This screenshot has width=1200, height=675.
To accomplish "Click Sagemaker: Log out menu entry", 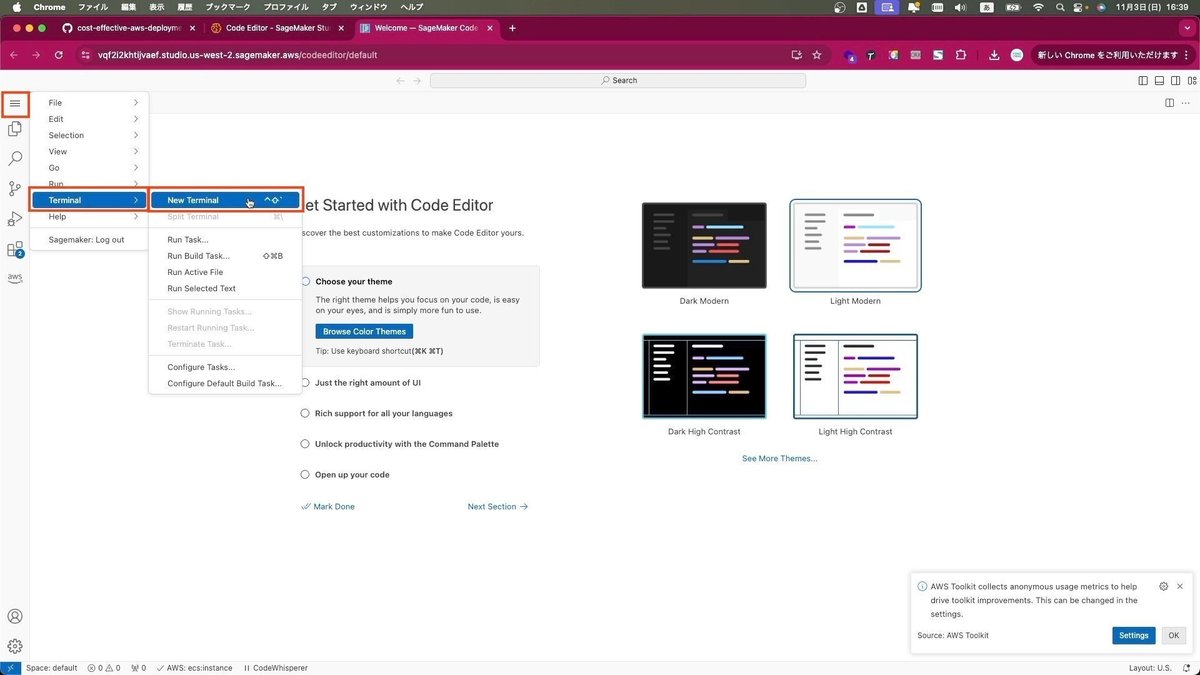I will [89, 240].
